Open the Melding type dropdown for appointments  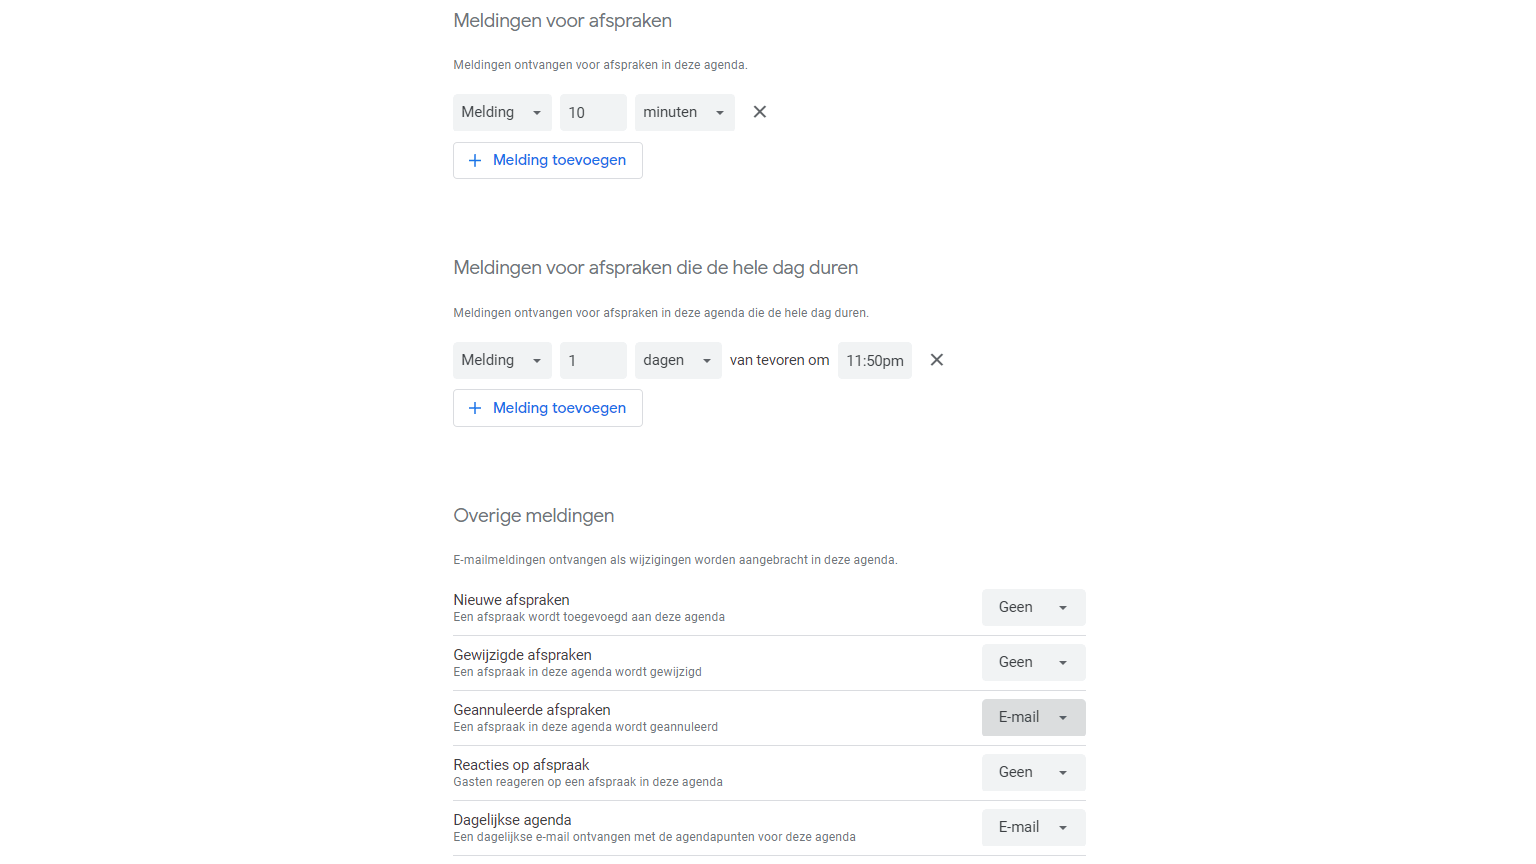coord(502,112)
